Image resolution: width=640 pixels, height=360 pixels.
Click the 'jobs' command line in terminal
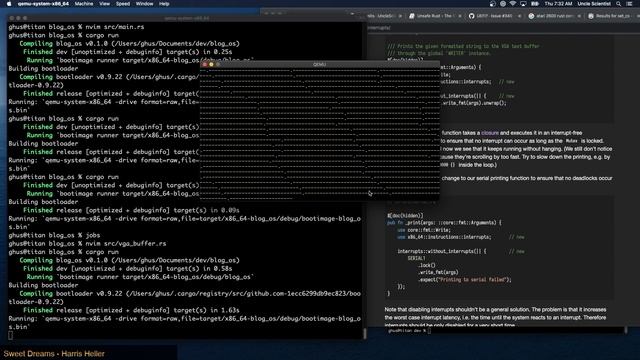(x=54, y=236)
